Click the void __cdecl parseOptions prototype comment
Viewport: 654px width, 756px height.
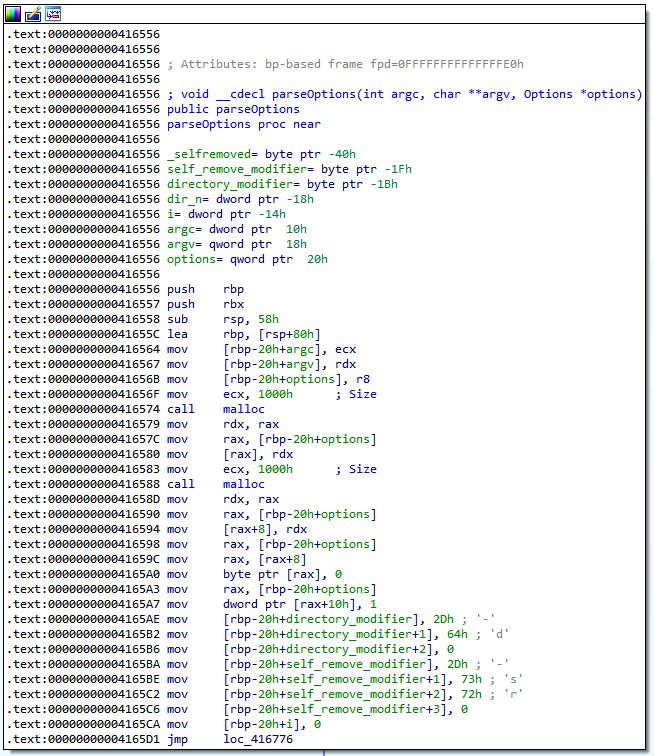(405, 94)
